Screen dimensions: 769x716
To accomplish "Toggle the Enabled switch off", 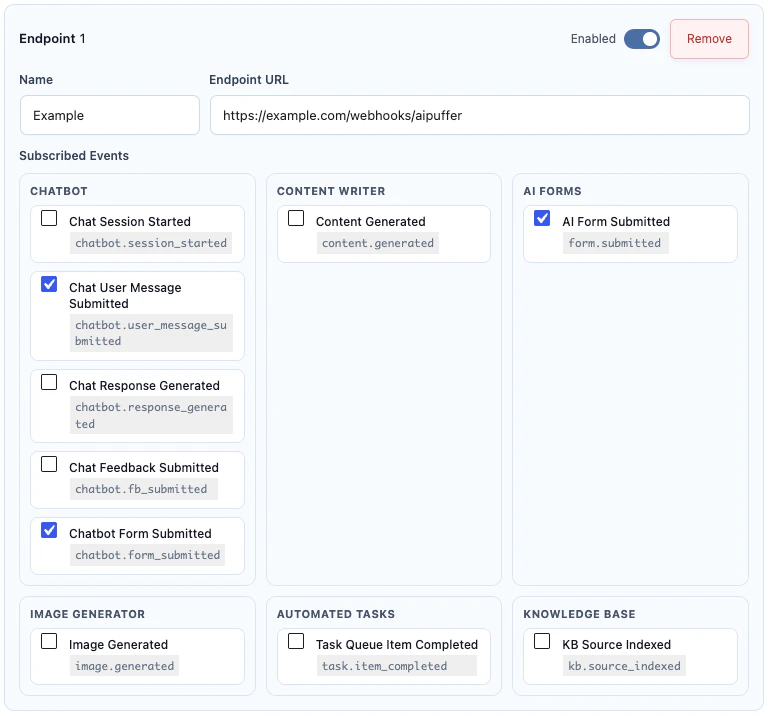I will click(x=641, y=39).
